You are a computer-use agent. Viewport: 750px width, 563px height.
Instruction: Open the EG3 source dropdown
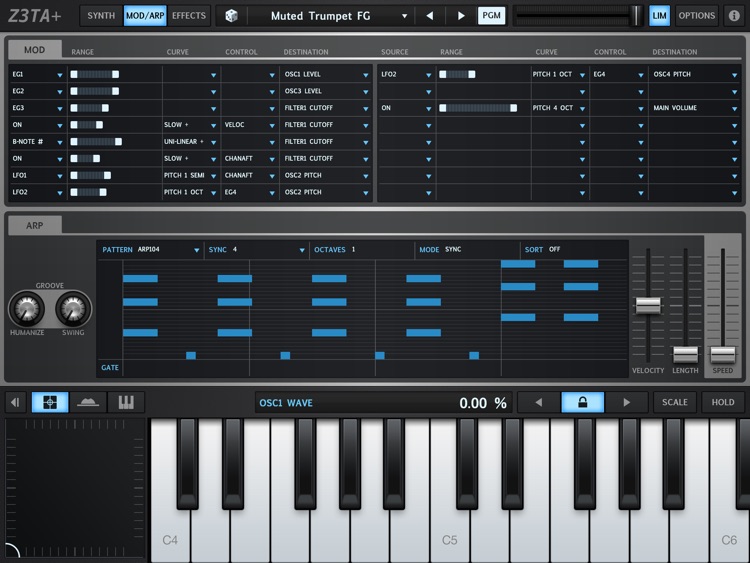click(38, 108)
